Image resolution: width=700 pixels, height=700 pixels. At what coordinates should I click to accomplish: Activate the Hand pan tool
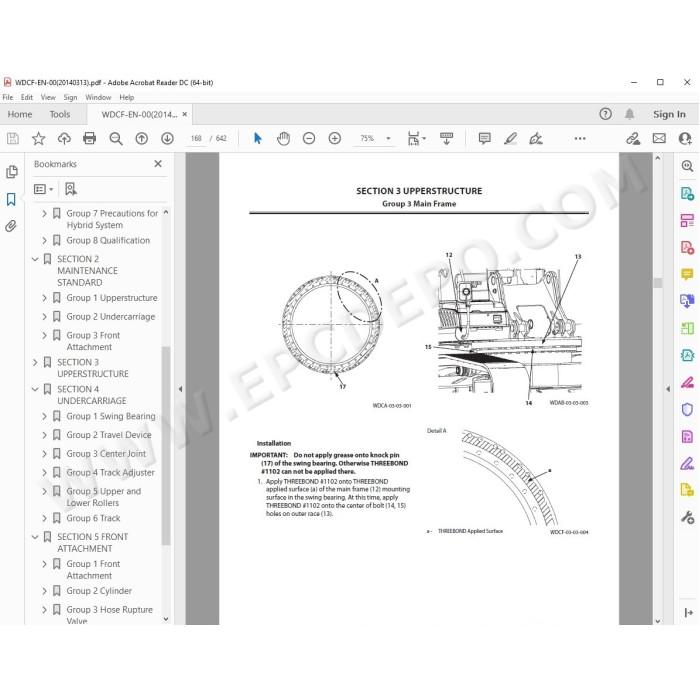click(283, 138)
